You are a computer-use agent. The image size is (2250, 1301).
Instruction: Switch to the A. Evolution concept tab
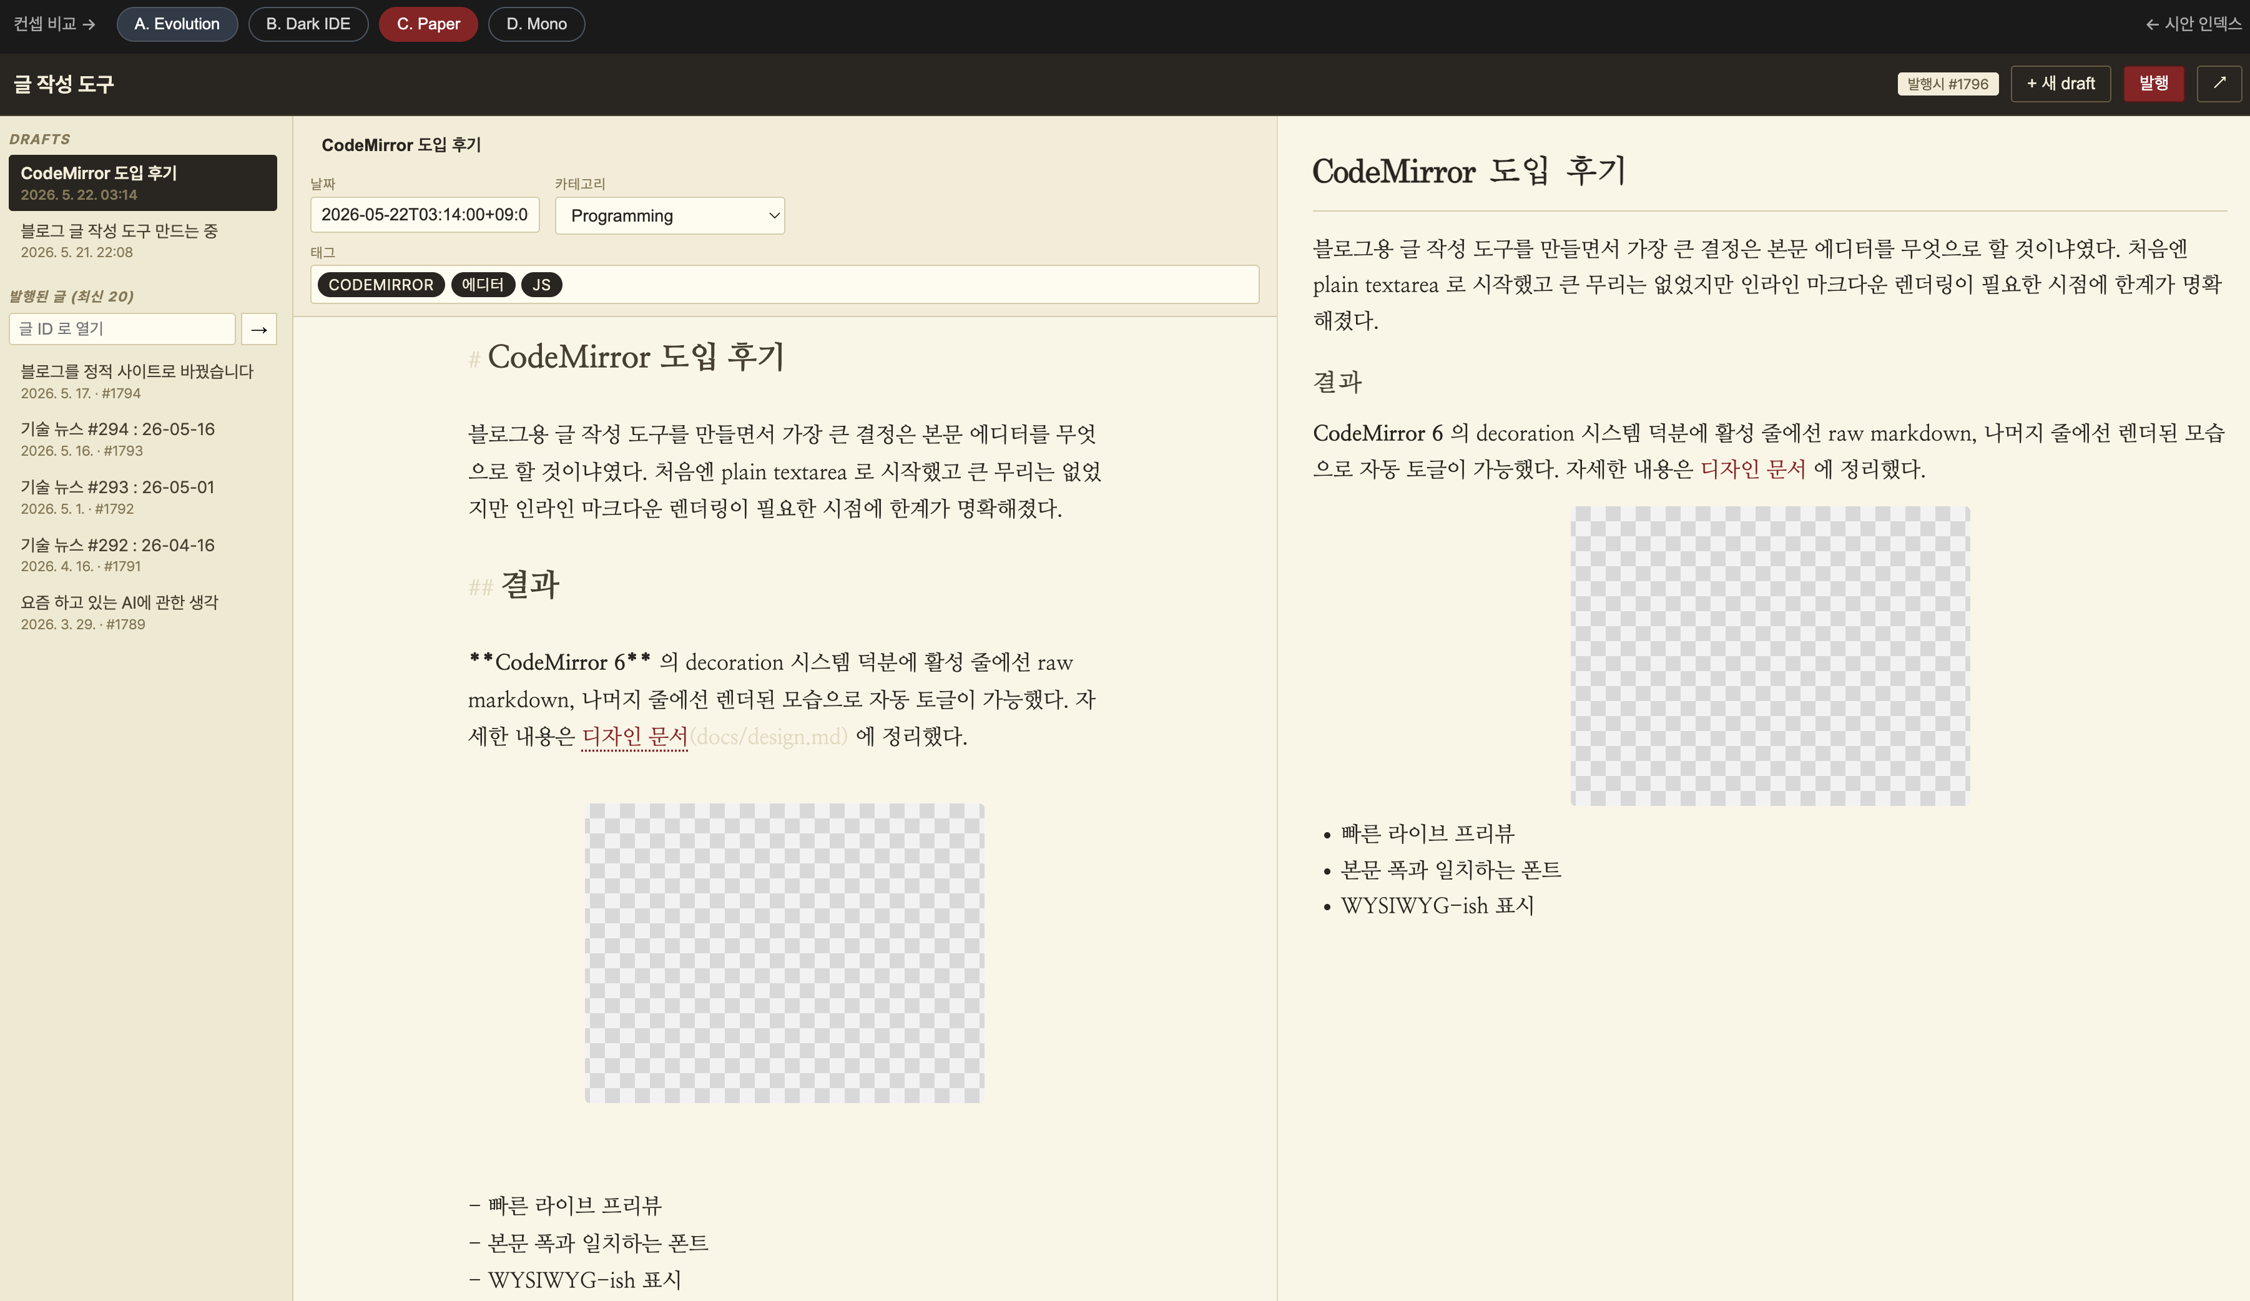pyautogui.click(x=177, y=24)
